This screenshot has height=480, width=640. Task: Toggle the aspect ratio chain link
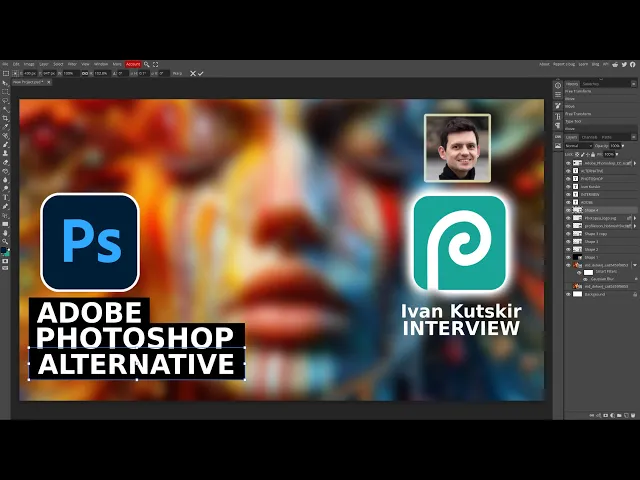click(x=85, y=73)
